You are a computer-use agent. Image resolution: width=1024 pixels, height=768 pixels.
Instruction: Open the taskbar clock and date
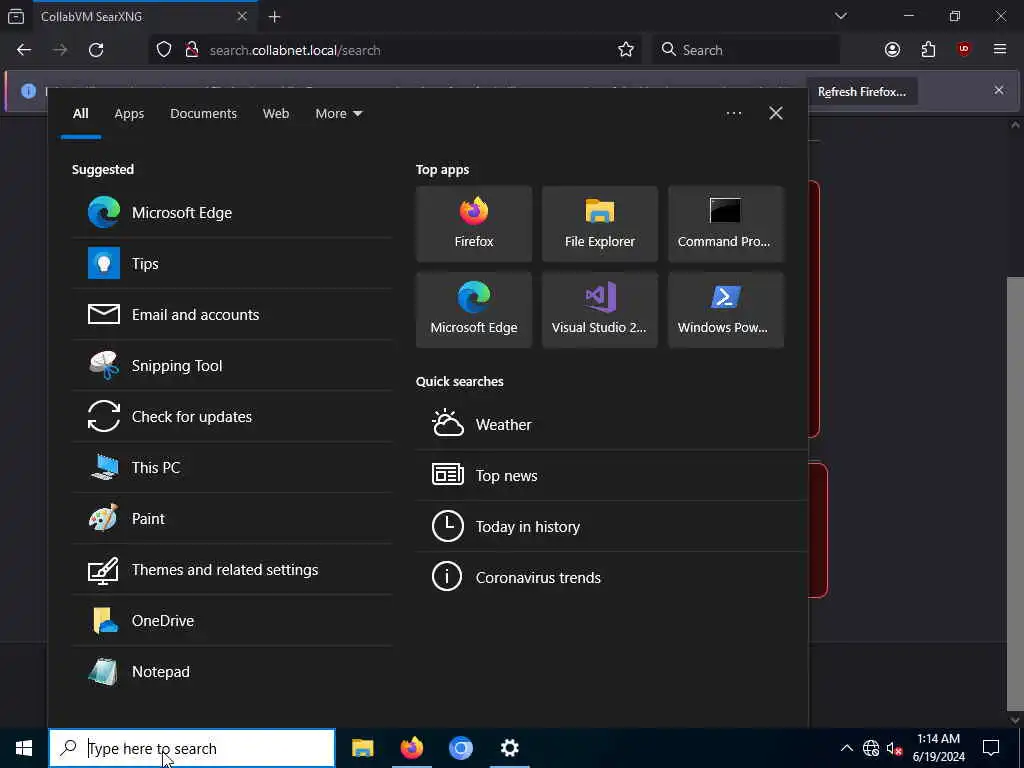click(x=938, y=748)
